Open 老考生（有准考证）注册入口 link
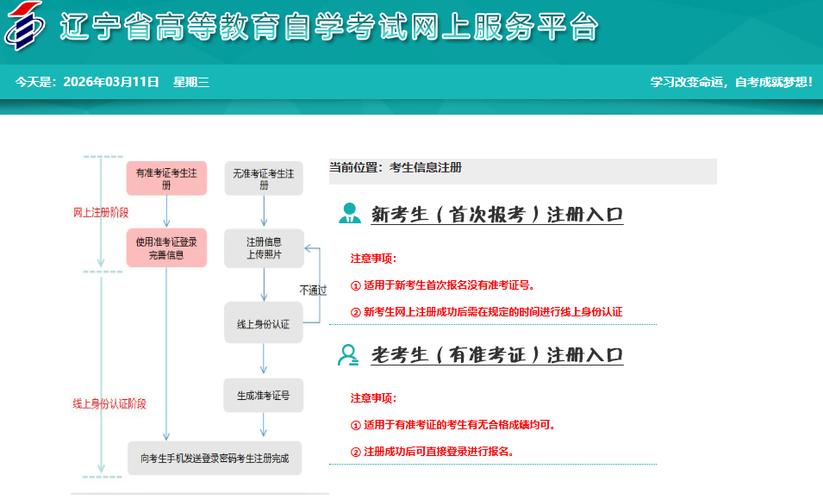This screenshot has height=500, width=823. click(x=497, y=355)
